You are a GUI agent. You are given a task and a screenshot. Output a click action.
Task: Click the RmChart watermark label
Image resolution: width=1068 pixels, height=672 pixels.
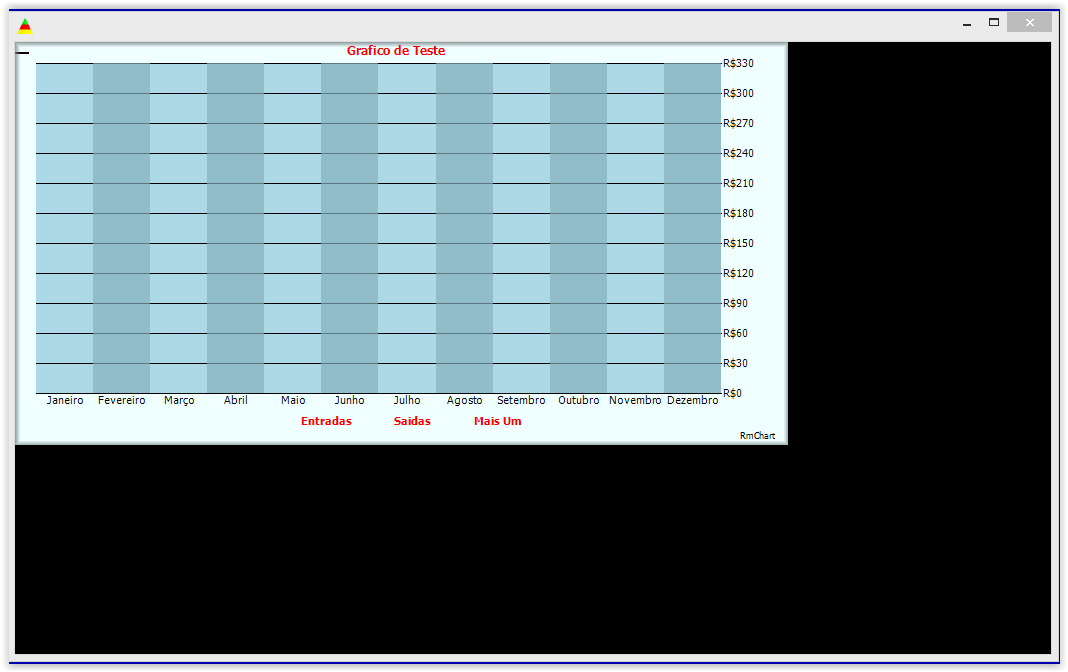pos(757,436)
